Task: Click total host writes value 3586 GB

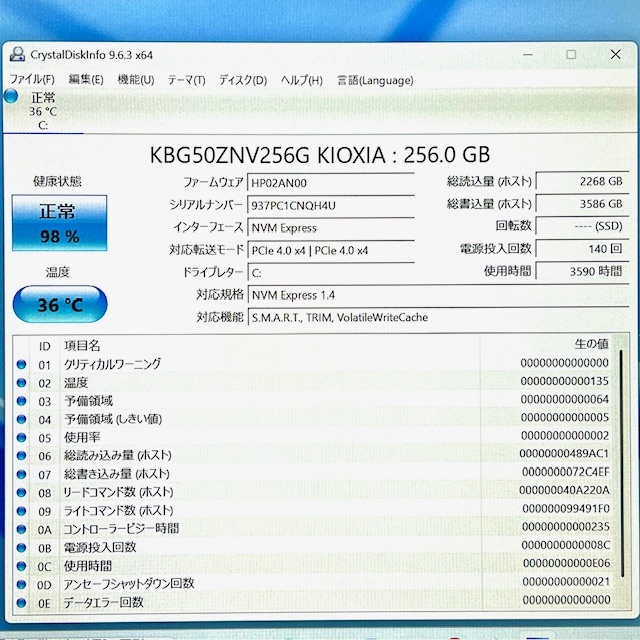Action: click(582, 204)
